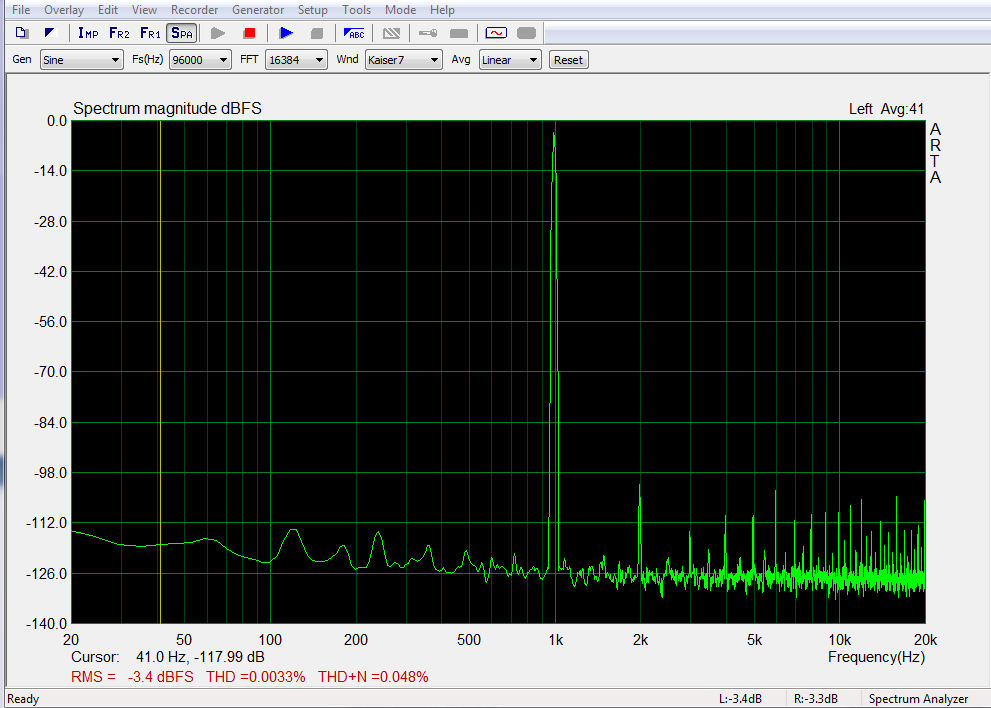Viewport: 991px width, 708px height.
Task: Click the gray key-shaped toolbar icon
Action: (x=428, y=33)
